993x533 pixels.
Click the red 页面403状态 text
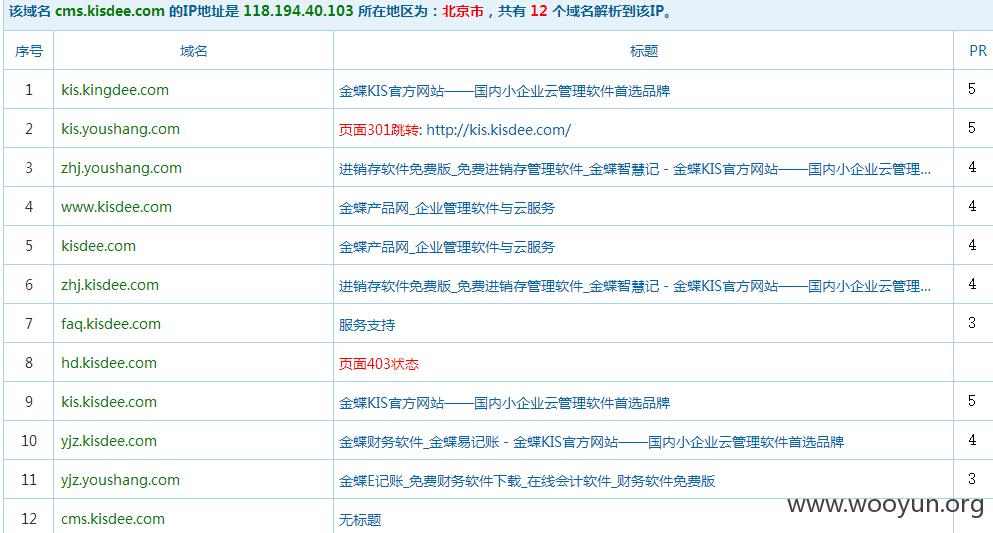[x=379, y=364]
